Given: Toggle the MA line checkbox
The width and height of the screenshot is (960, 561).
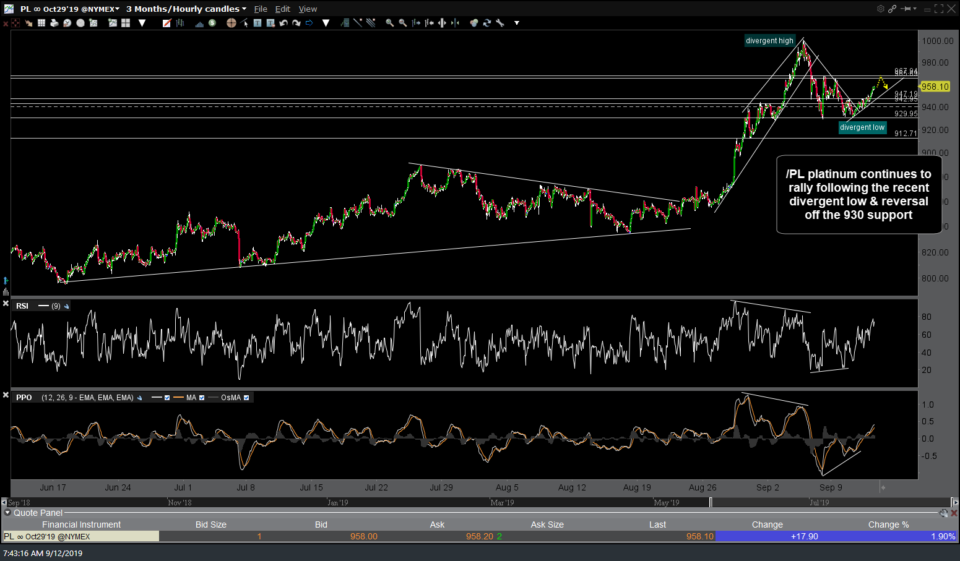Looking at the screenshot, I should (x=201, y=397).
